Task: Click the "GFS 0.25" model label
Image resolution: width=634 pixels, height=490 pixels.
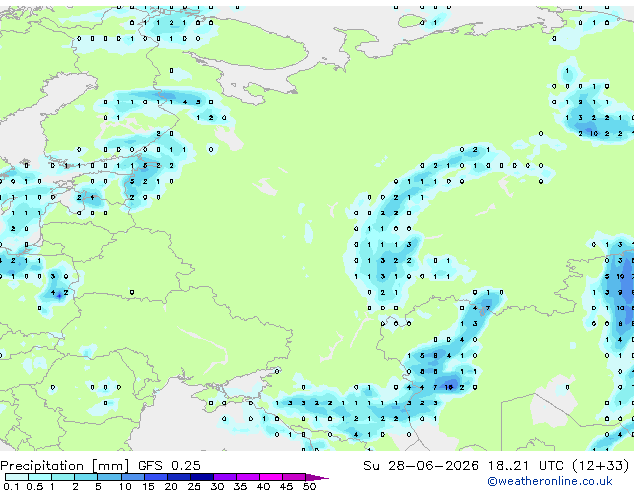Action: tap(169, 465)
